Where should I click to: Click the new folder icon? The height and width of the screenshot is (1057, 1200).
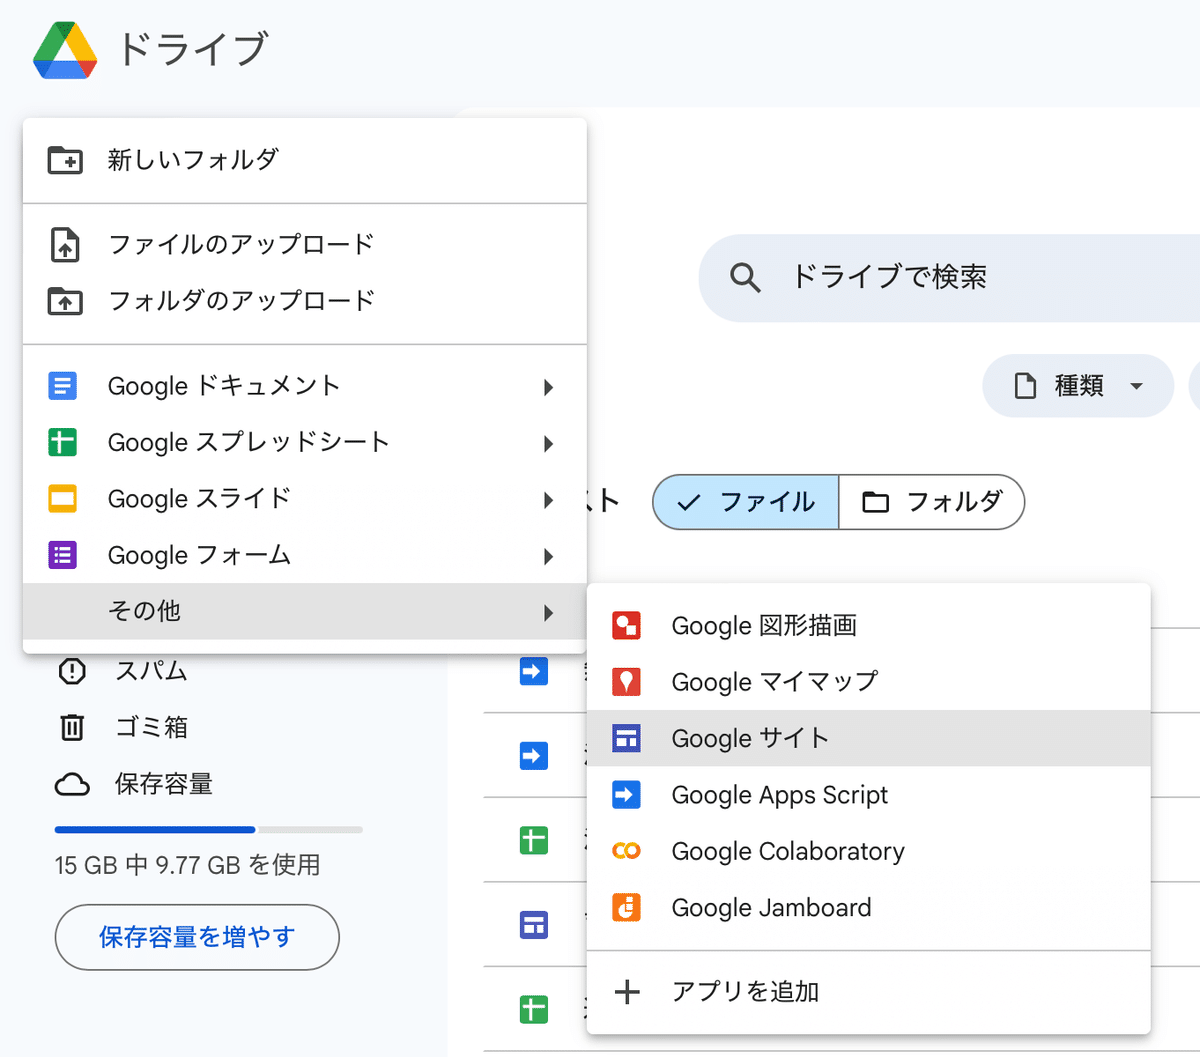point(65,160)
